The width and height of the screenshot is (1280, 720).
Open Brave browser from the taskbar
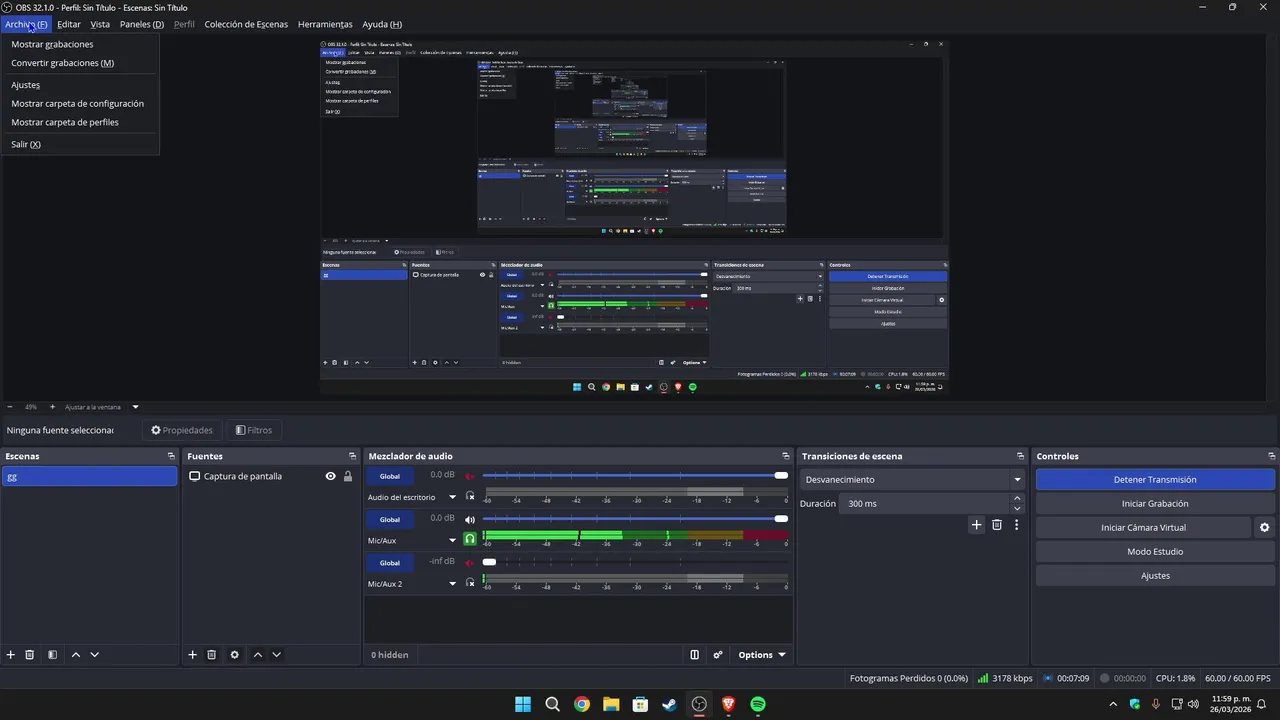click(729, 704)
